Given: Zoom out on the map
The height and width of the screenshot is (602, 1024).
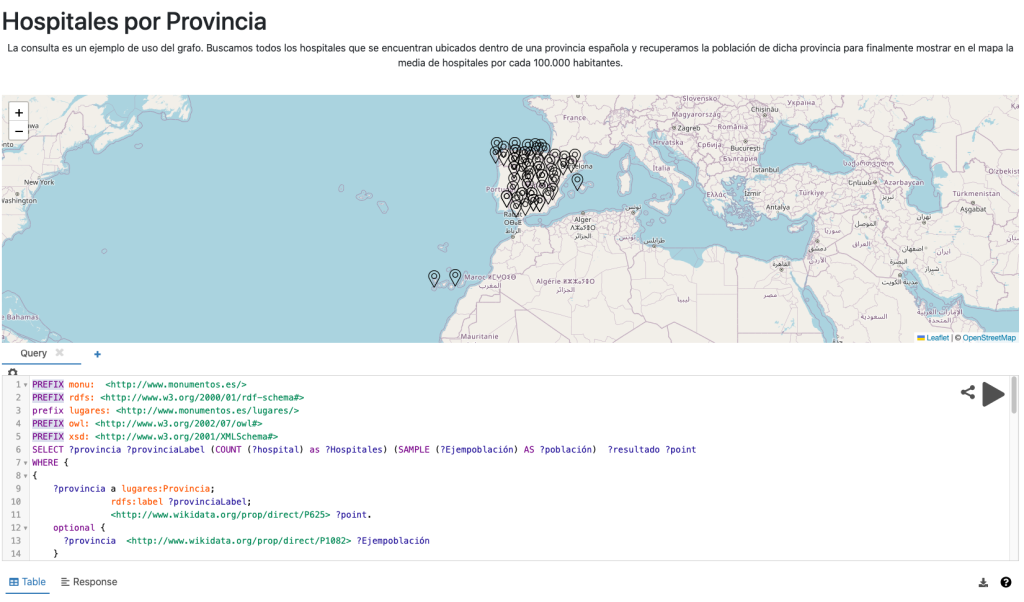Looking at the screenshot, I should coord(18,131).
